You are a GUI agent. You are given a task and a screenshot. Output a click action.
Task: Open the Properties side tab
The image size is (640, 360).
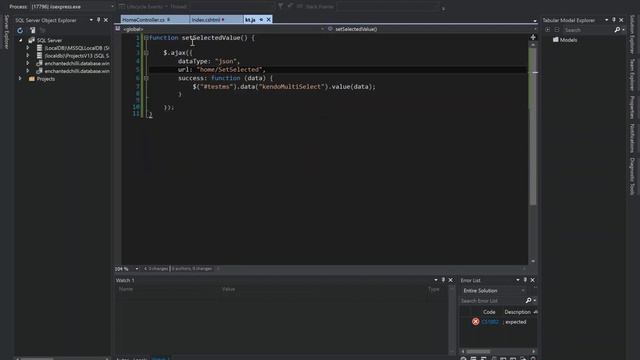(x=632, y=107)
